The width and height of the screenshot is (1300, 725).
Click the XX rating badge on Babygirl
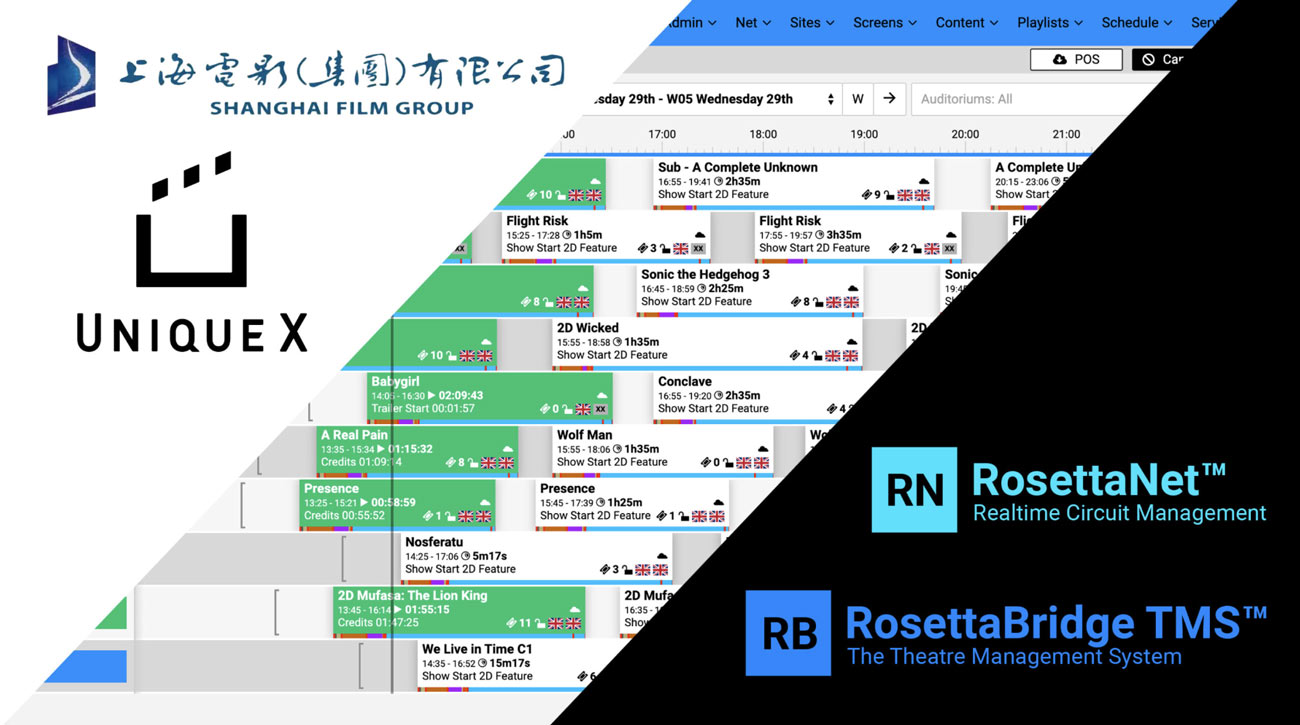pos(601,409)
